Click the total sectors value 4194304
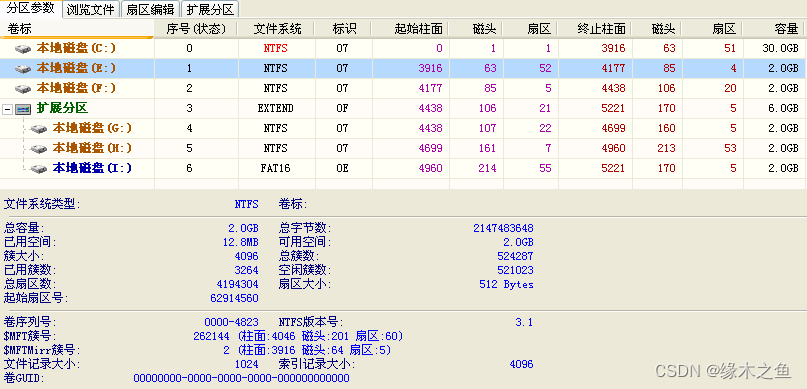807x389 pixels. pos(237,284)
